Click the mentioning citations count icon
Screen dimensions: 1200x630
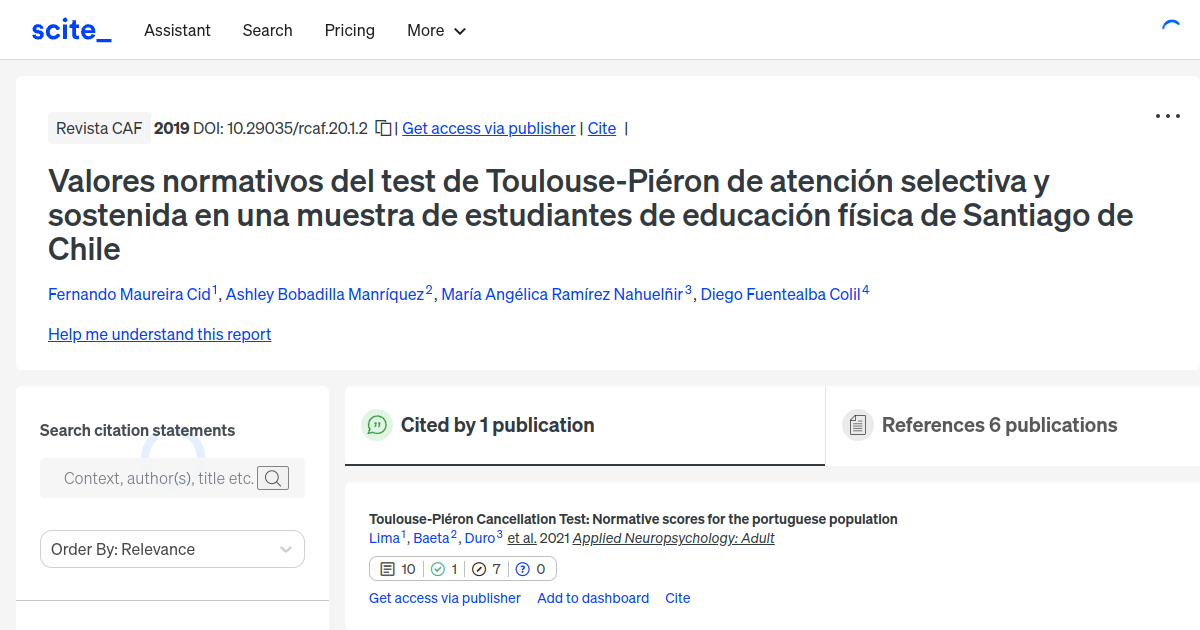click(x=479, y=569)
